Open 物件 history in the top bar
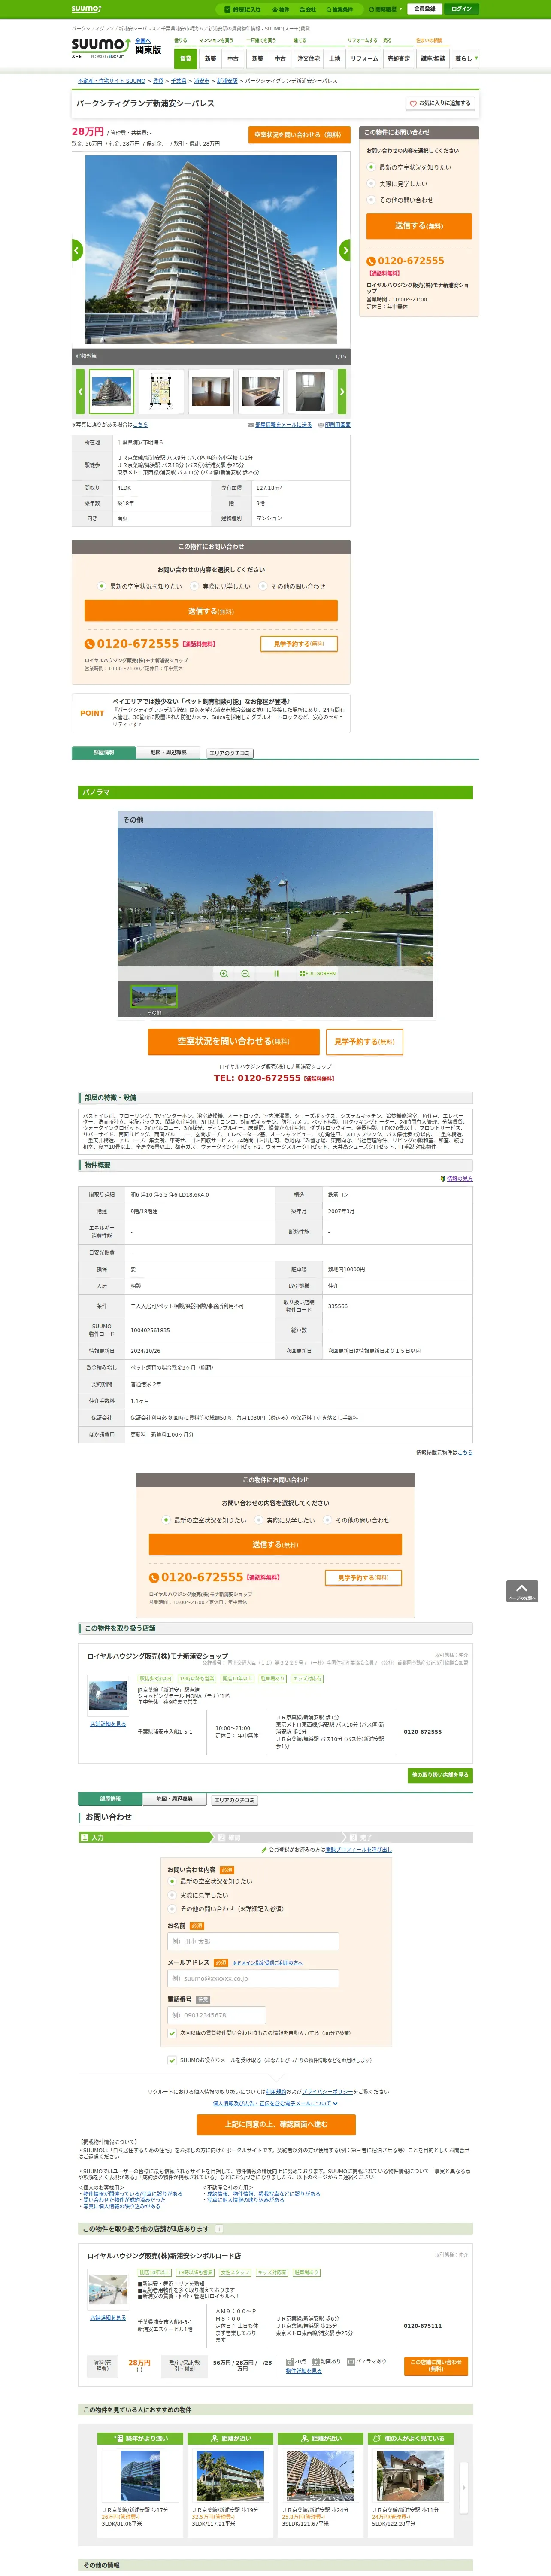The height and width of the screenshot is (2576, 551). pos(281,9)
